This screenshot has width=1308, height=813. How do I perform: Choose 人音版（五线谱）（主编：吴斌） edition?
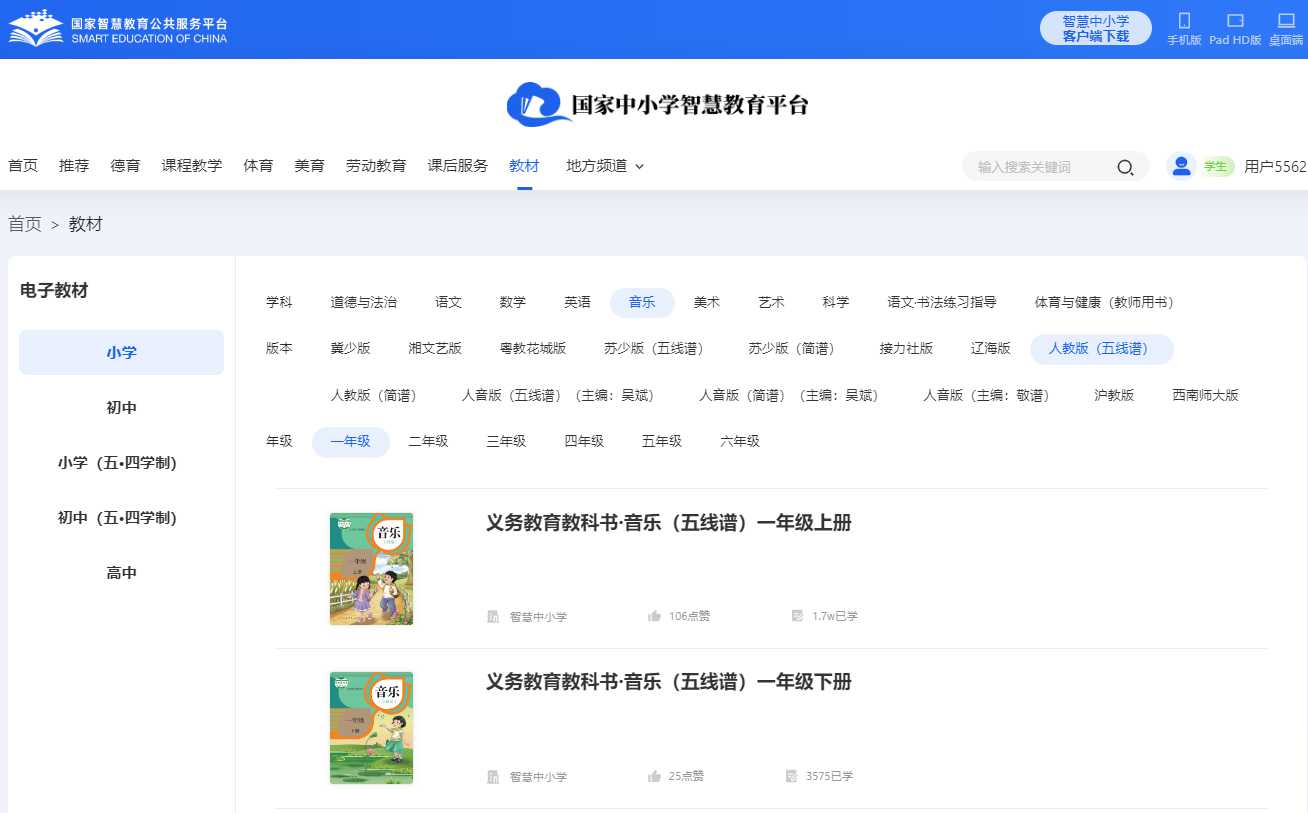(561, 395)
